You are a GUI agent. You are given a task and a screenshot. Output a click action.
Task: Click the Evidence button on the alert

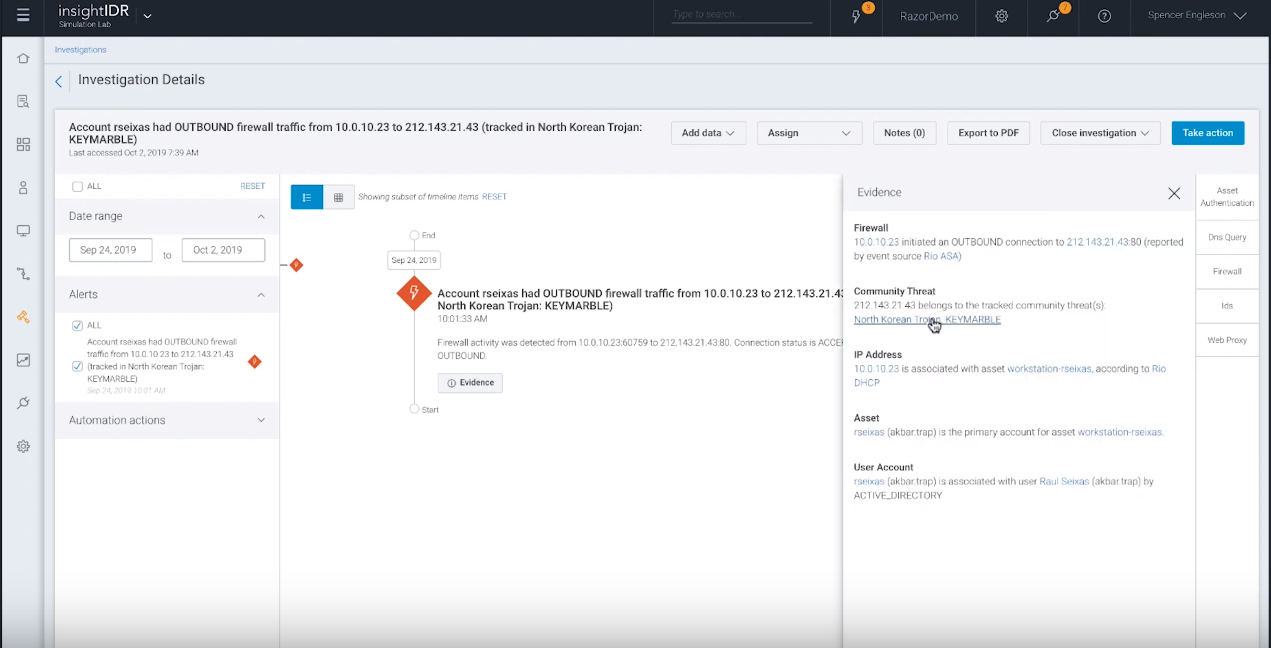tap(470, 383)
